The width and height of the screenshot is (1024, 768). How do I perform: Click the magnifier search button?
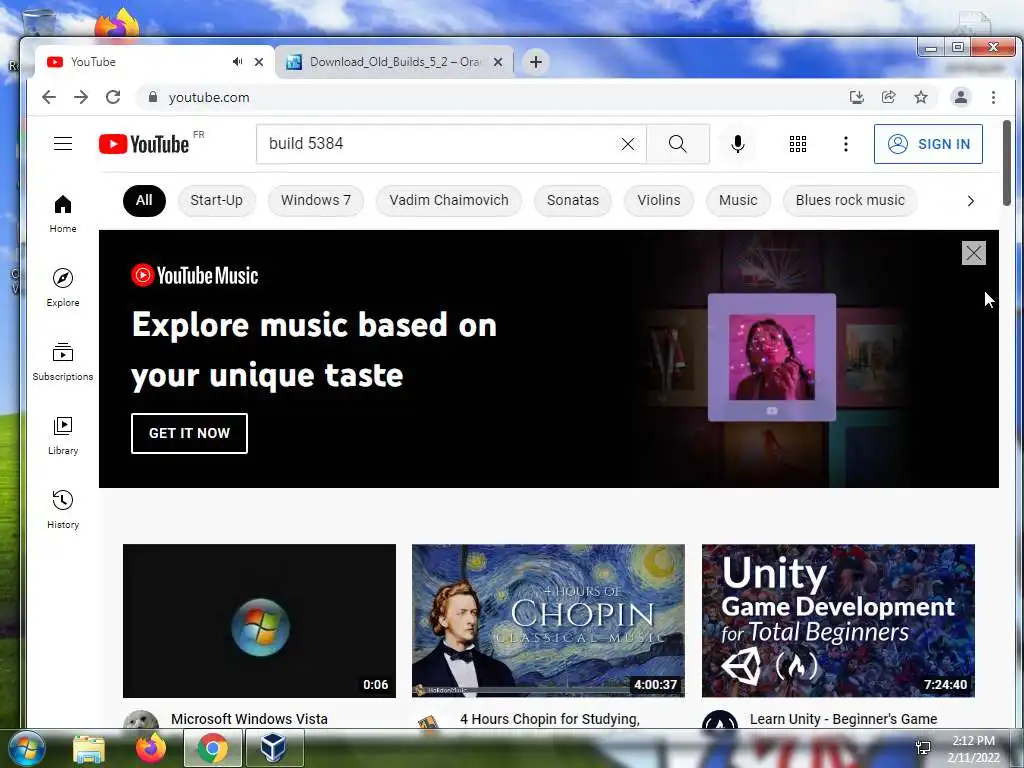coord(678,144)
